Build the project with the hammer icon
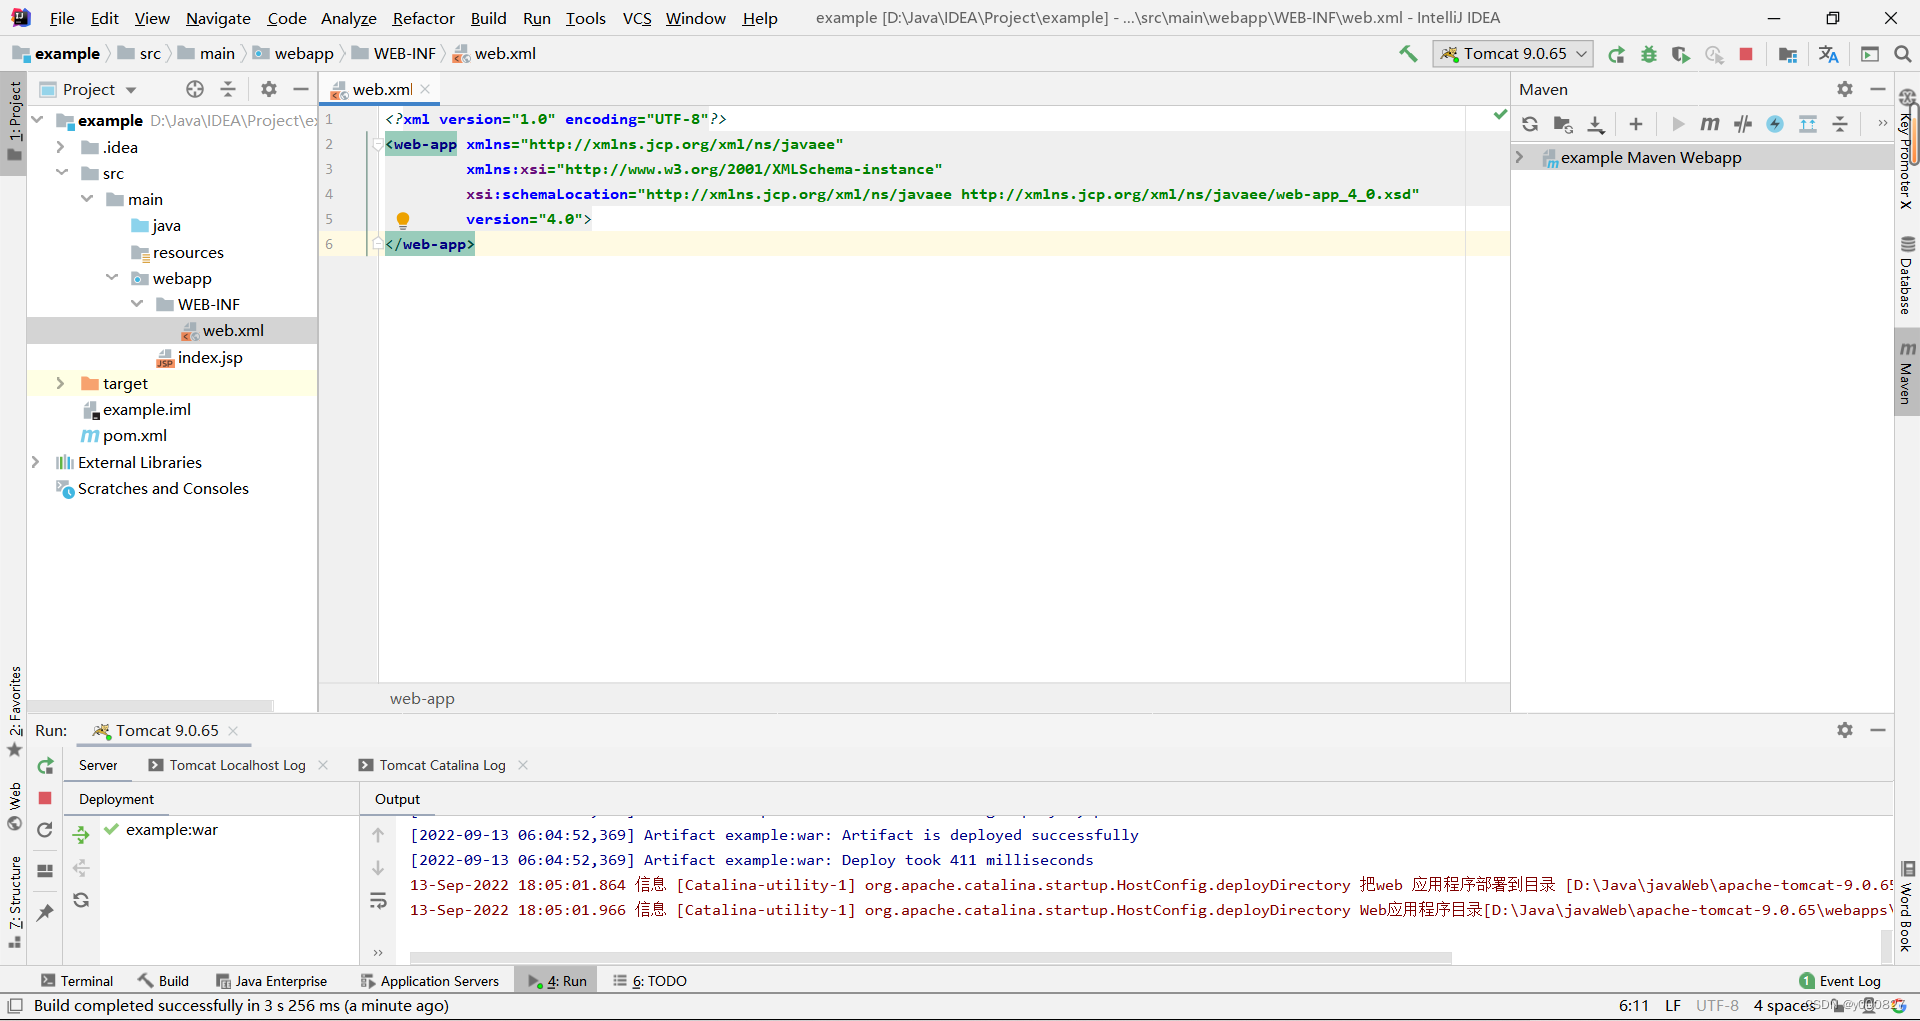1920x1021 pixels. click(1408, 54)
